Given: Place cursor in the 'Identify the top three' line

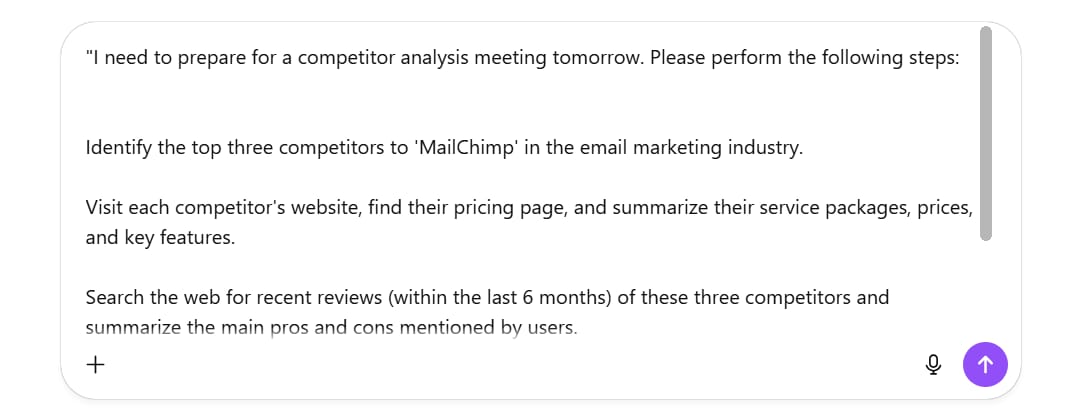Looking at the screenshot, I should (x=444, y=148).
